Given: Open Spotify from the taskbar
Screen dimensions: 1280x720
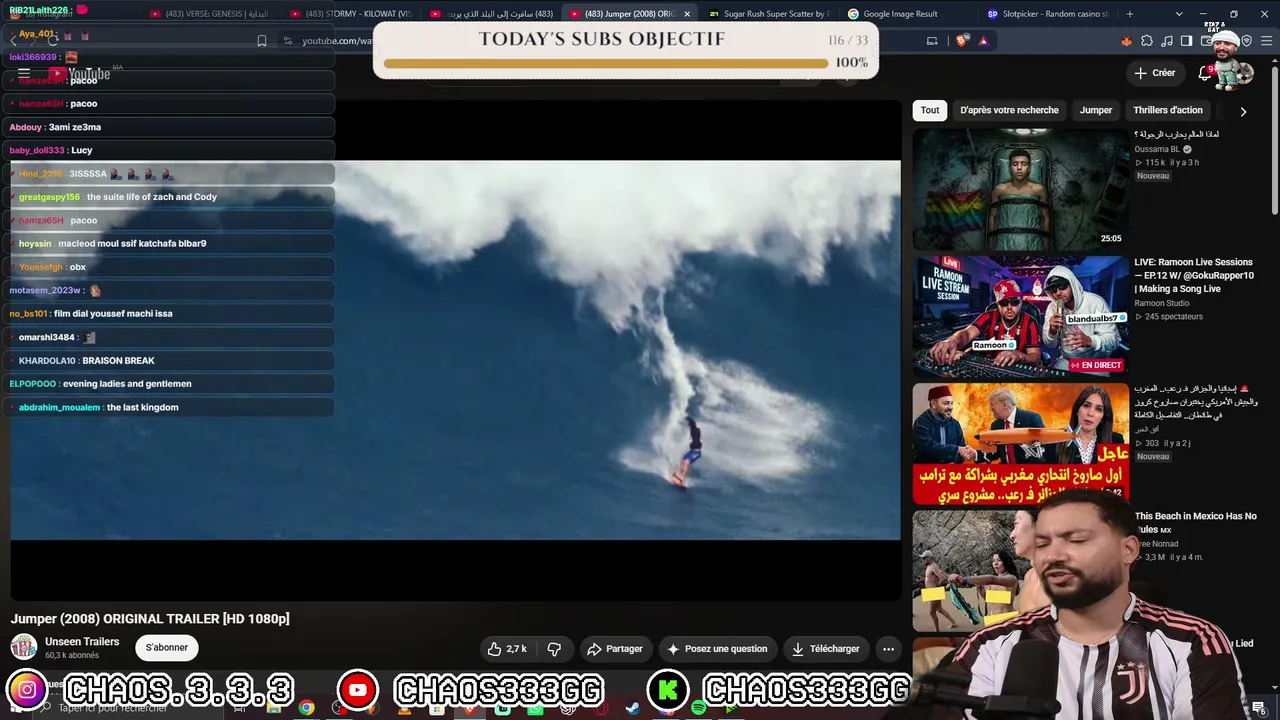Looking at the screenshot, I should point(699,708).
